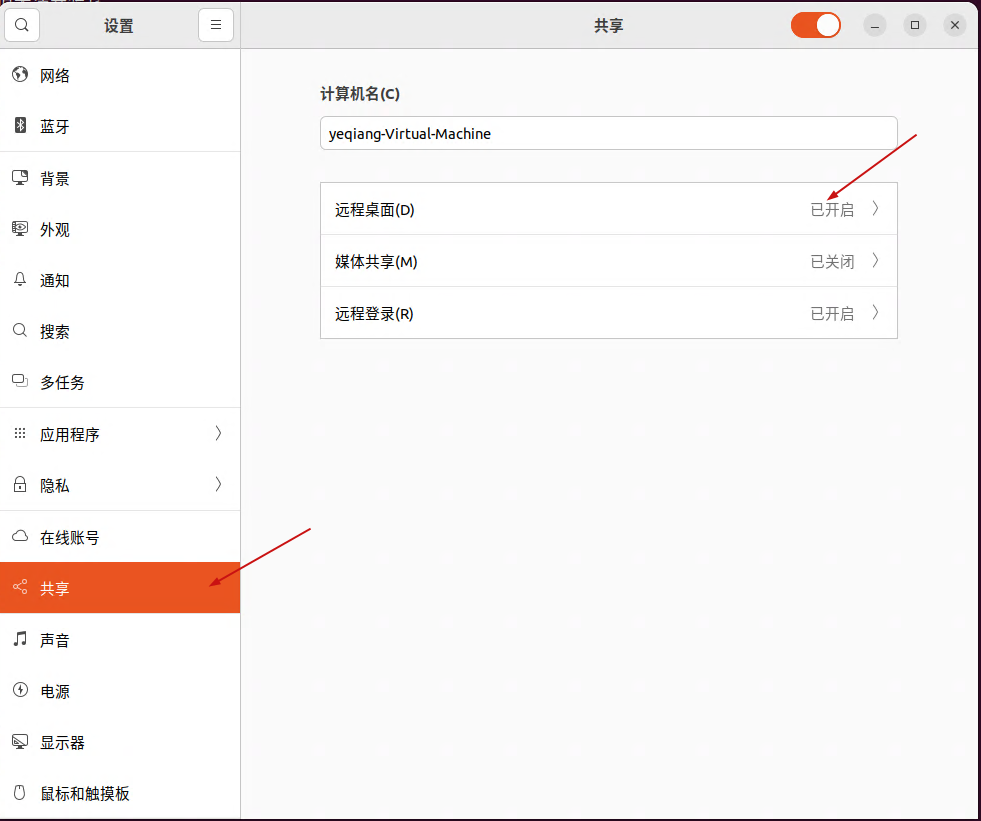Click the appearance icon beside 外观
The image size is (981, 821).
point(20,228)
